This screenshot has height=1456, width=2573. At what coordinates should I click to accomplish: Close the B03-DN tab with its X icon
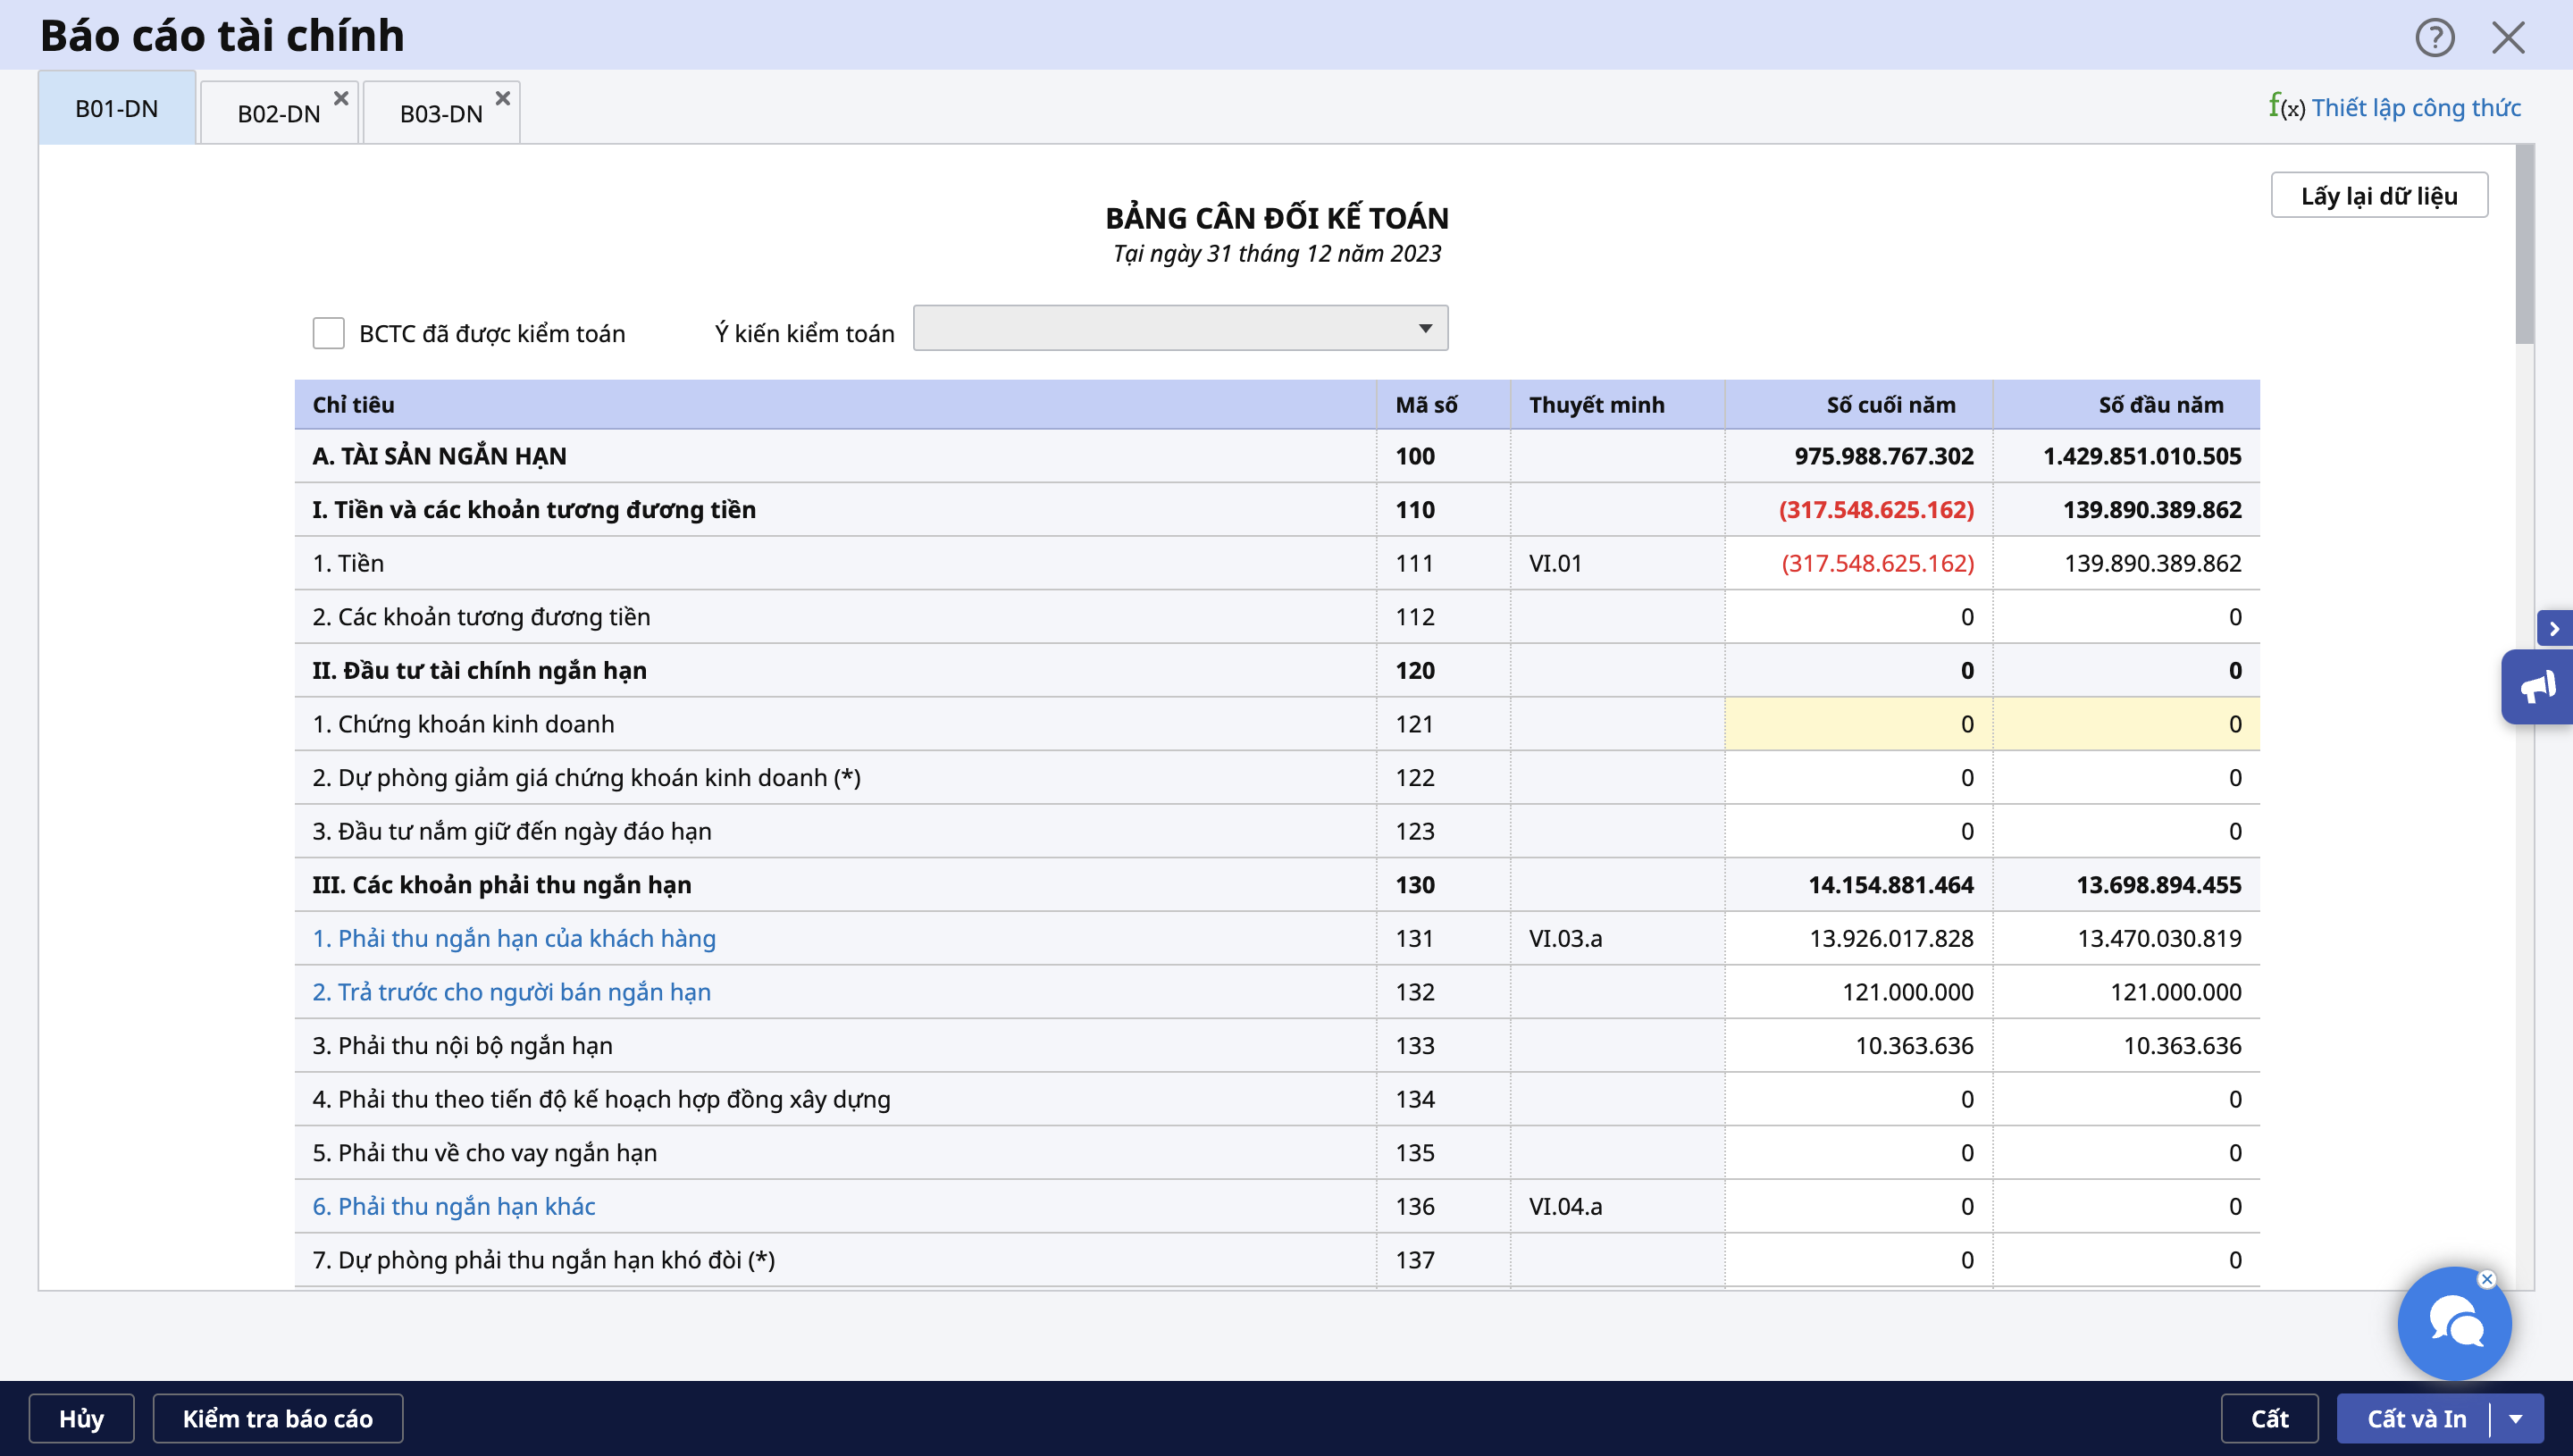(x=503, y=98)
